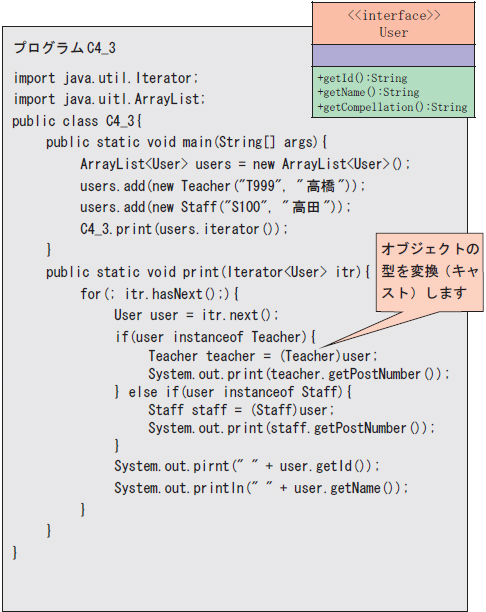This screenshot has width=486, height=612.
Task: Click the public class C4_3 declaration
Action: point(77,121)
